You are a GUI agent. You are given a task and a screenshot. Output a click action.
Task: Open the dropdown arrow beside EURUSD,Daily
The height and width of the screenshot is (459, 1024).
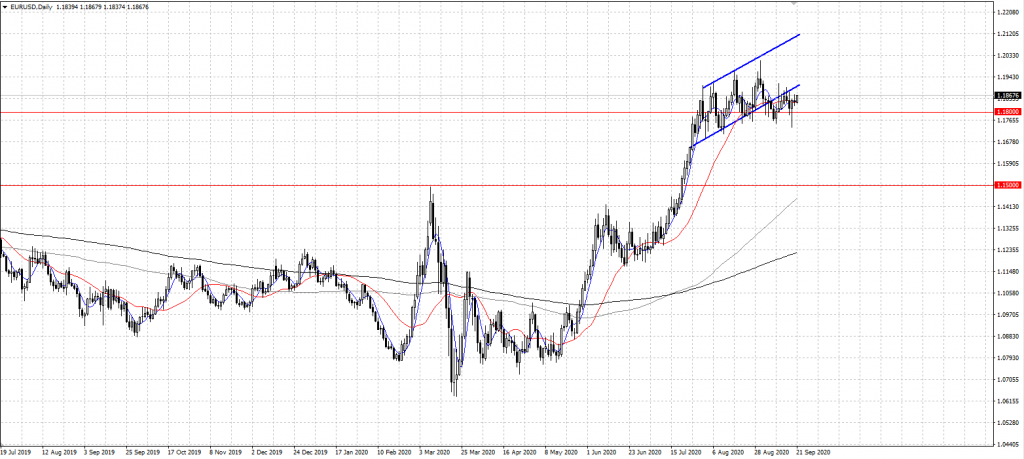(5, 8)
